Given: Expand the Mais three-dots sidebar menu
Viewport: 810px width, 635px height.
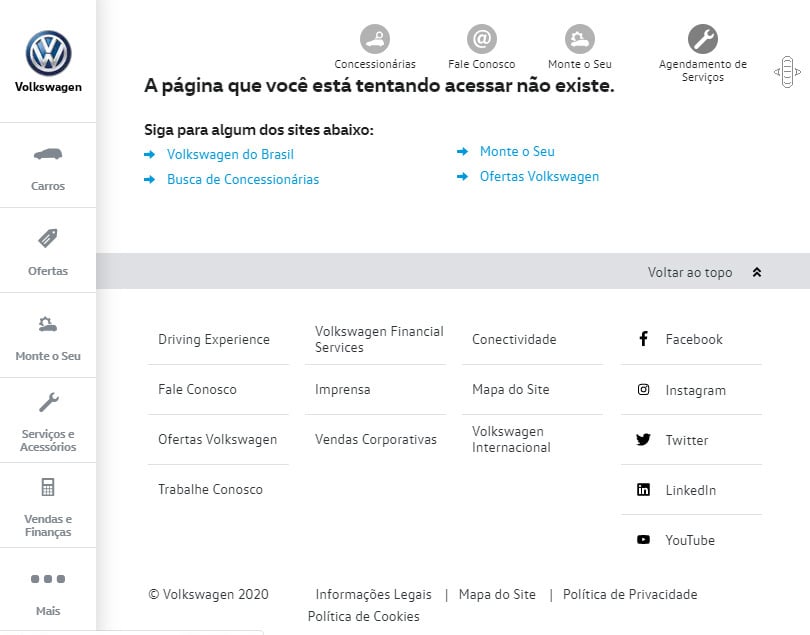Looking at the screenshot, I should (48, 579).
